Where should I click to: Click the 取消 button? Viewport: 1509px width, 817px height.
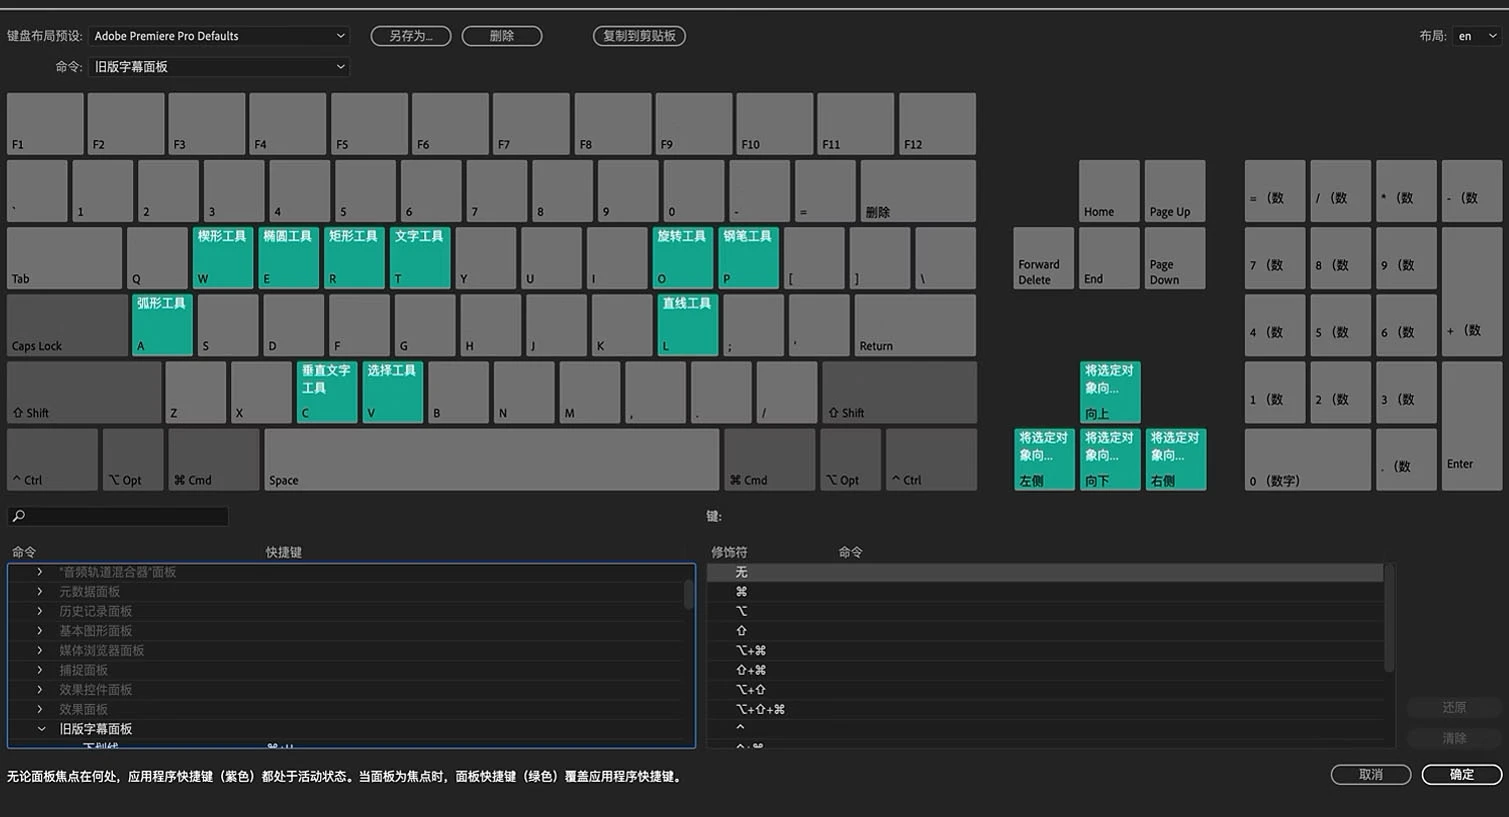pos(1371,775)
